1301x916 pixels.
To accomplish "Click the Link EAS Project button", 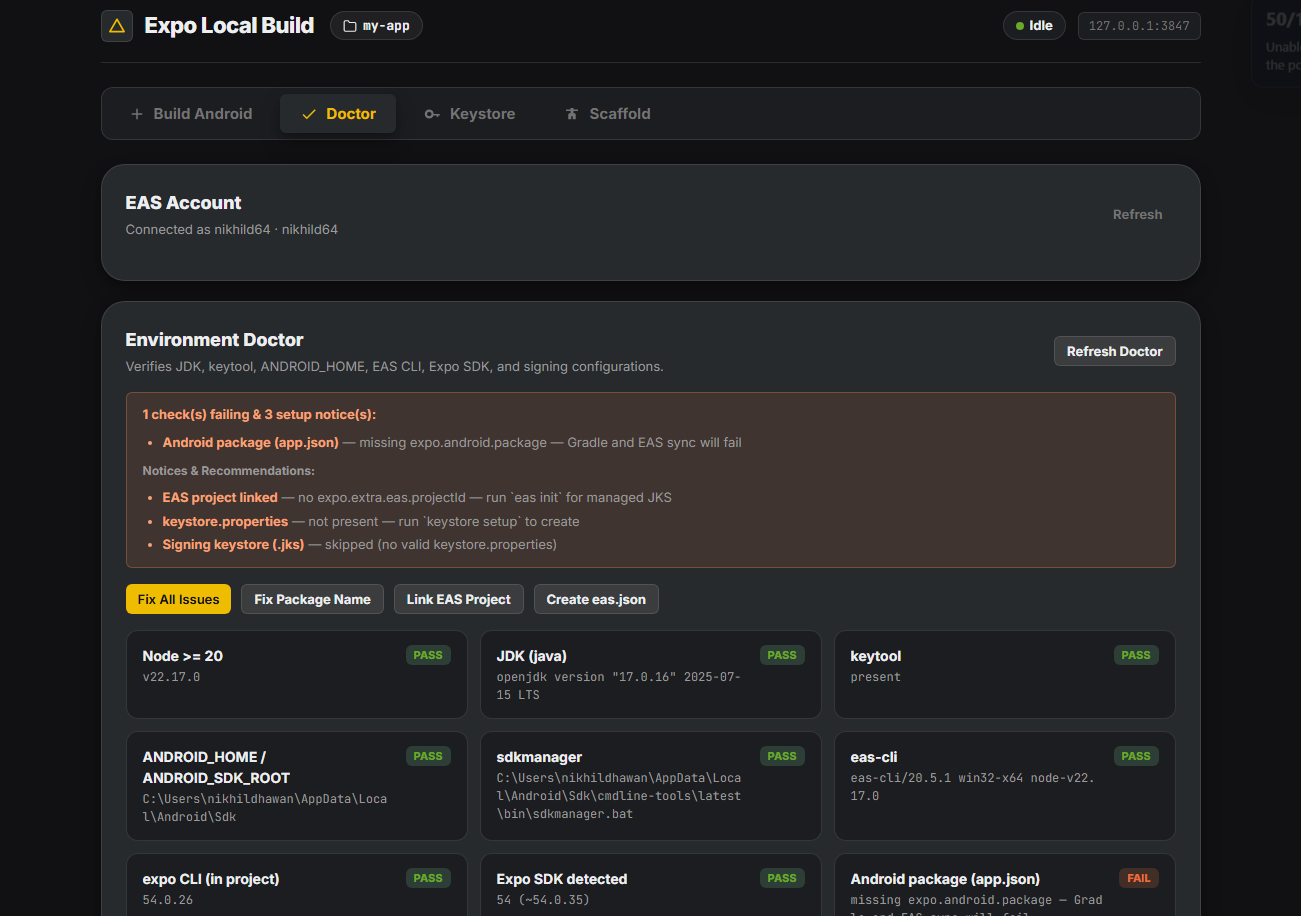I will coord(458,599).
